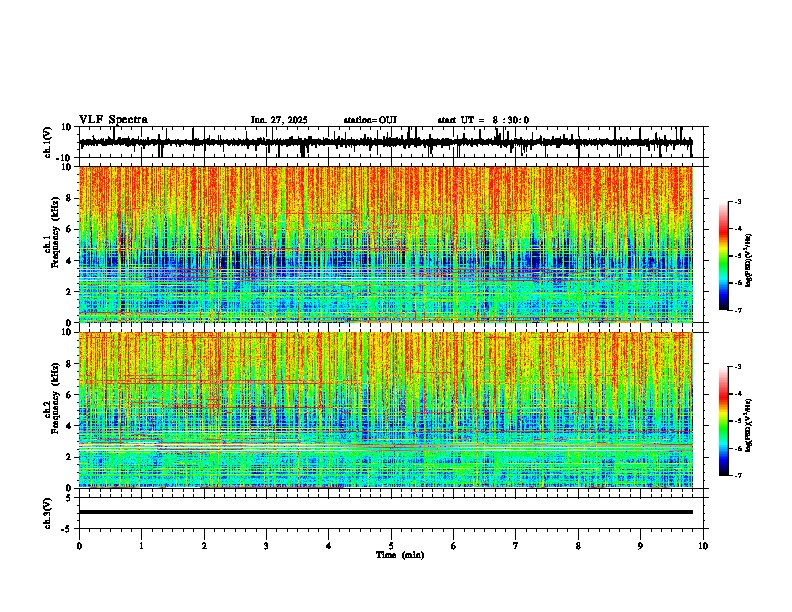Click the ch.1 spectrogram color bar
This screenshot has height=612, width=792.
(724, 256)
